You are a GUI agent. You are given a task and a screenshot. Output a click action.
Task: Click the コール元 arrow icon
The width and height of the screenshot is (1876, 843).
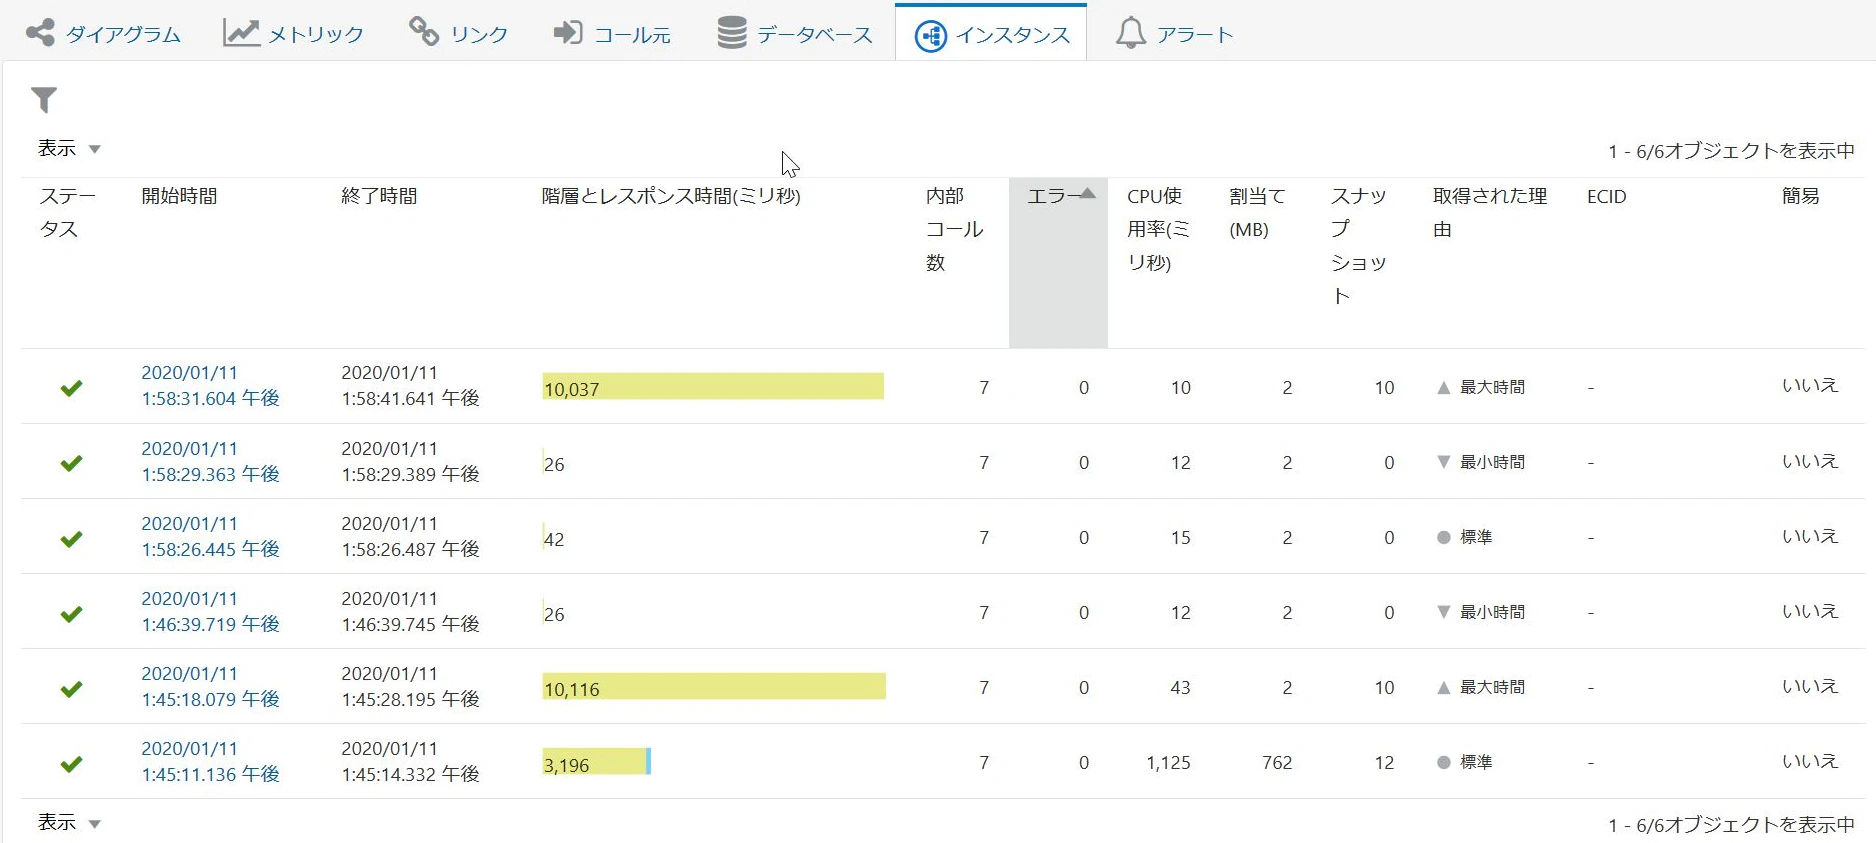(568, 33)
